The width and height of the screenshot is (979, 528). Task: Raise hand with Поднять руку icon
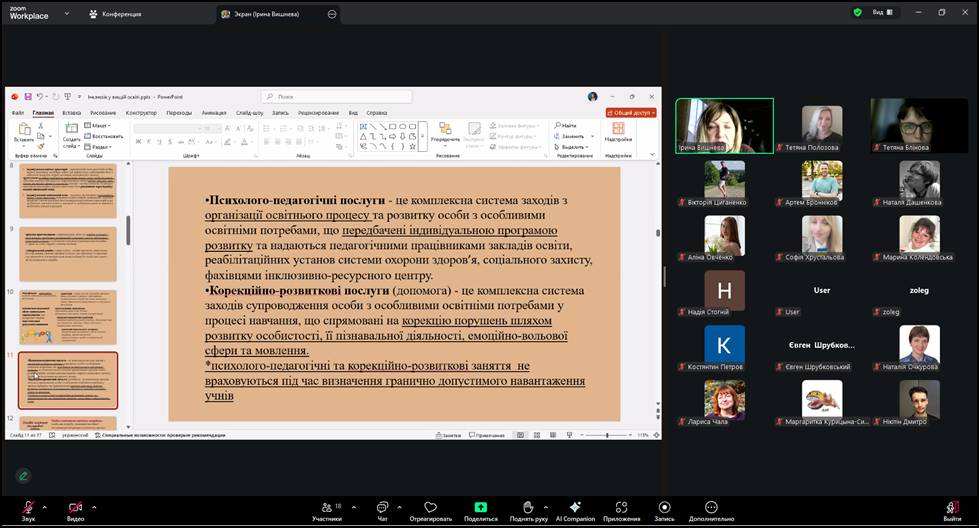pyautogui.click(x=528, y=507)
